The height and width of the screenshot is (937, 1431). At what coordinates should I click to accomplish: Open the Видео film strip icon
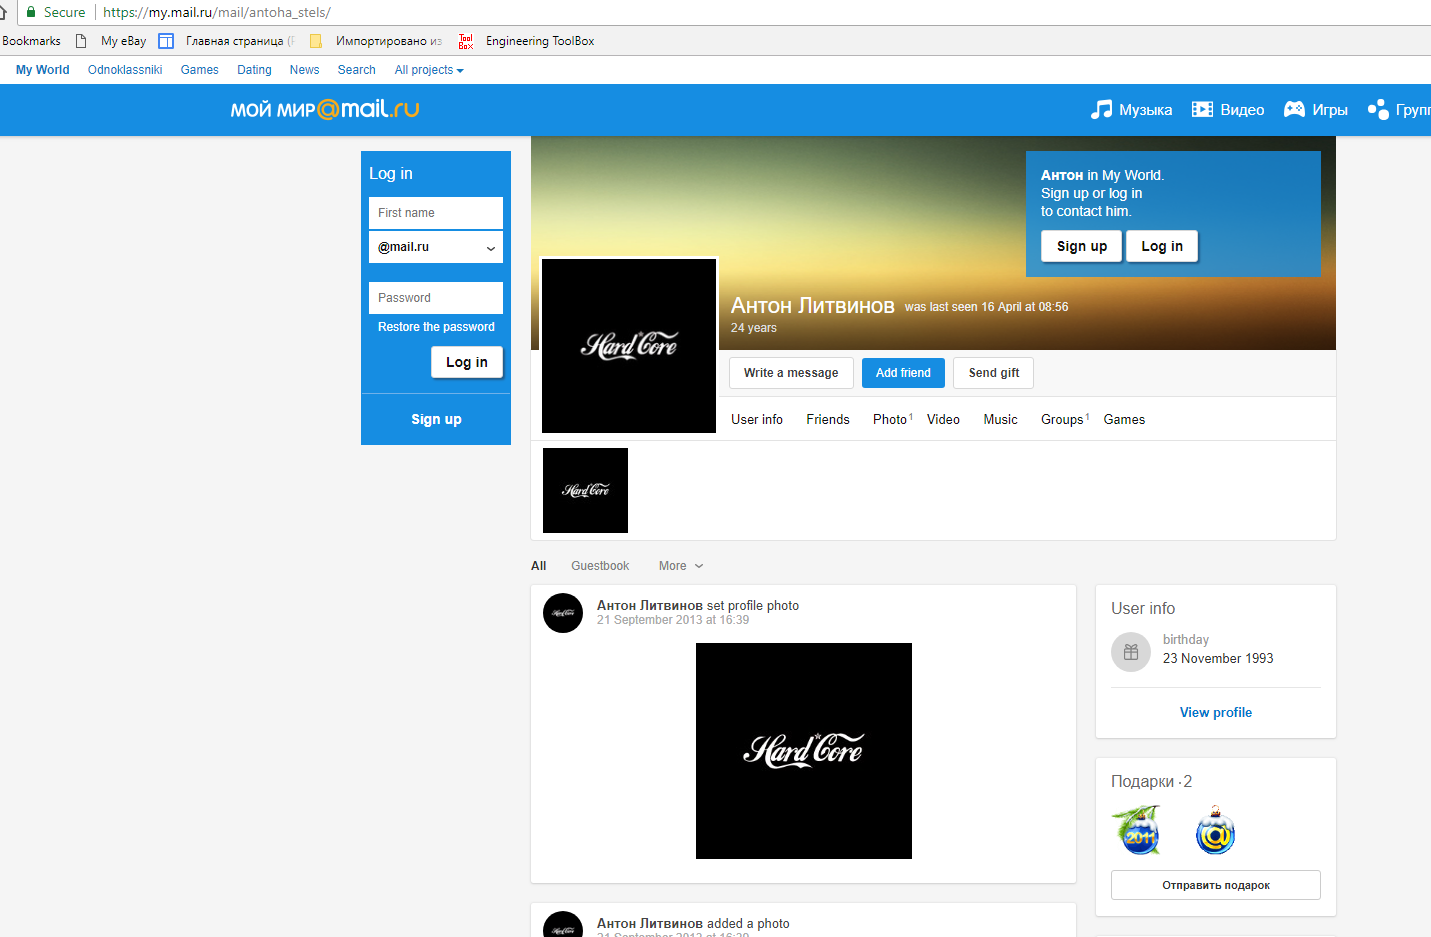point(1202,109)
